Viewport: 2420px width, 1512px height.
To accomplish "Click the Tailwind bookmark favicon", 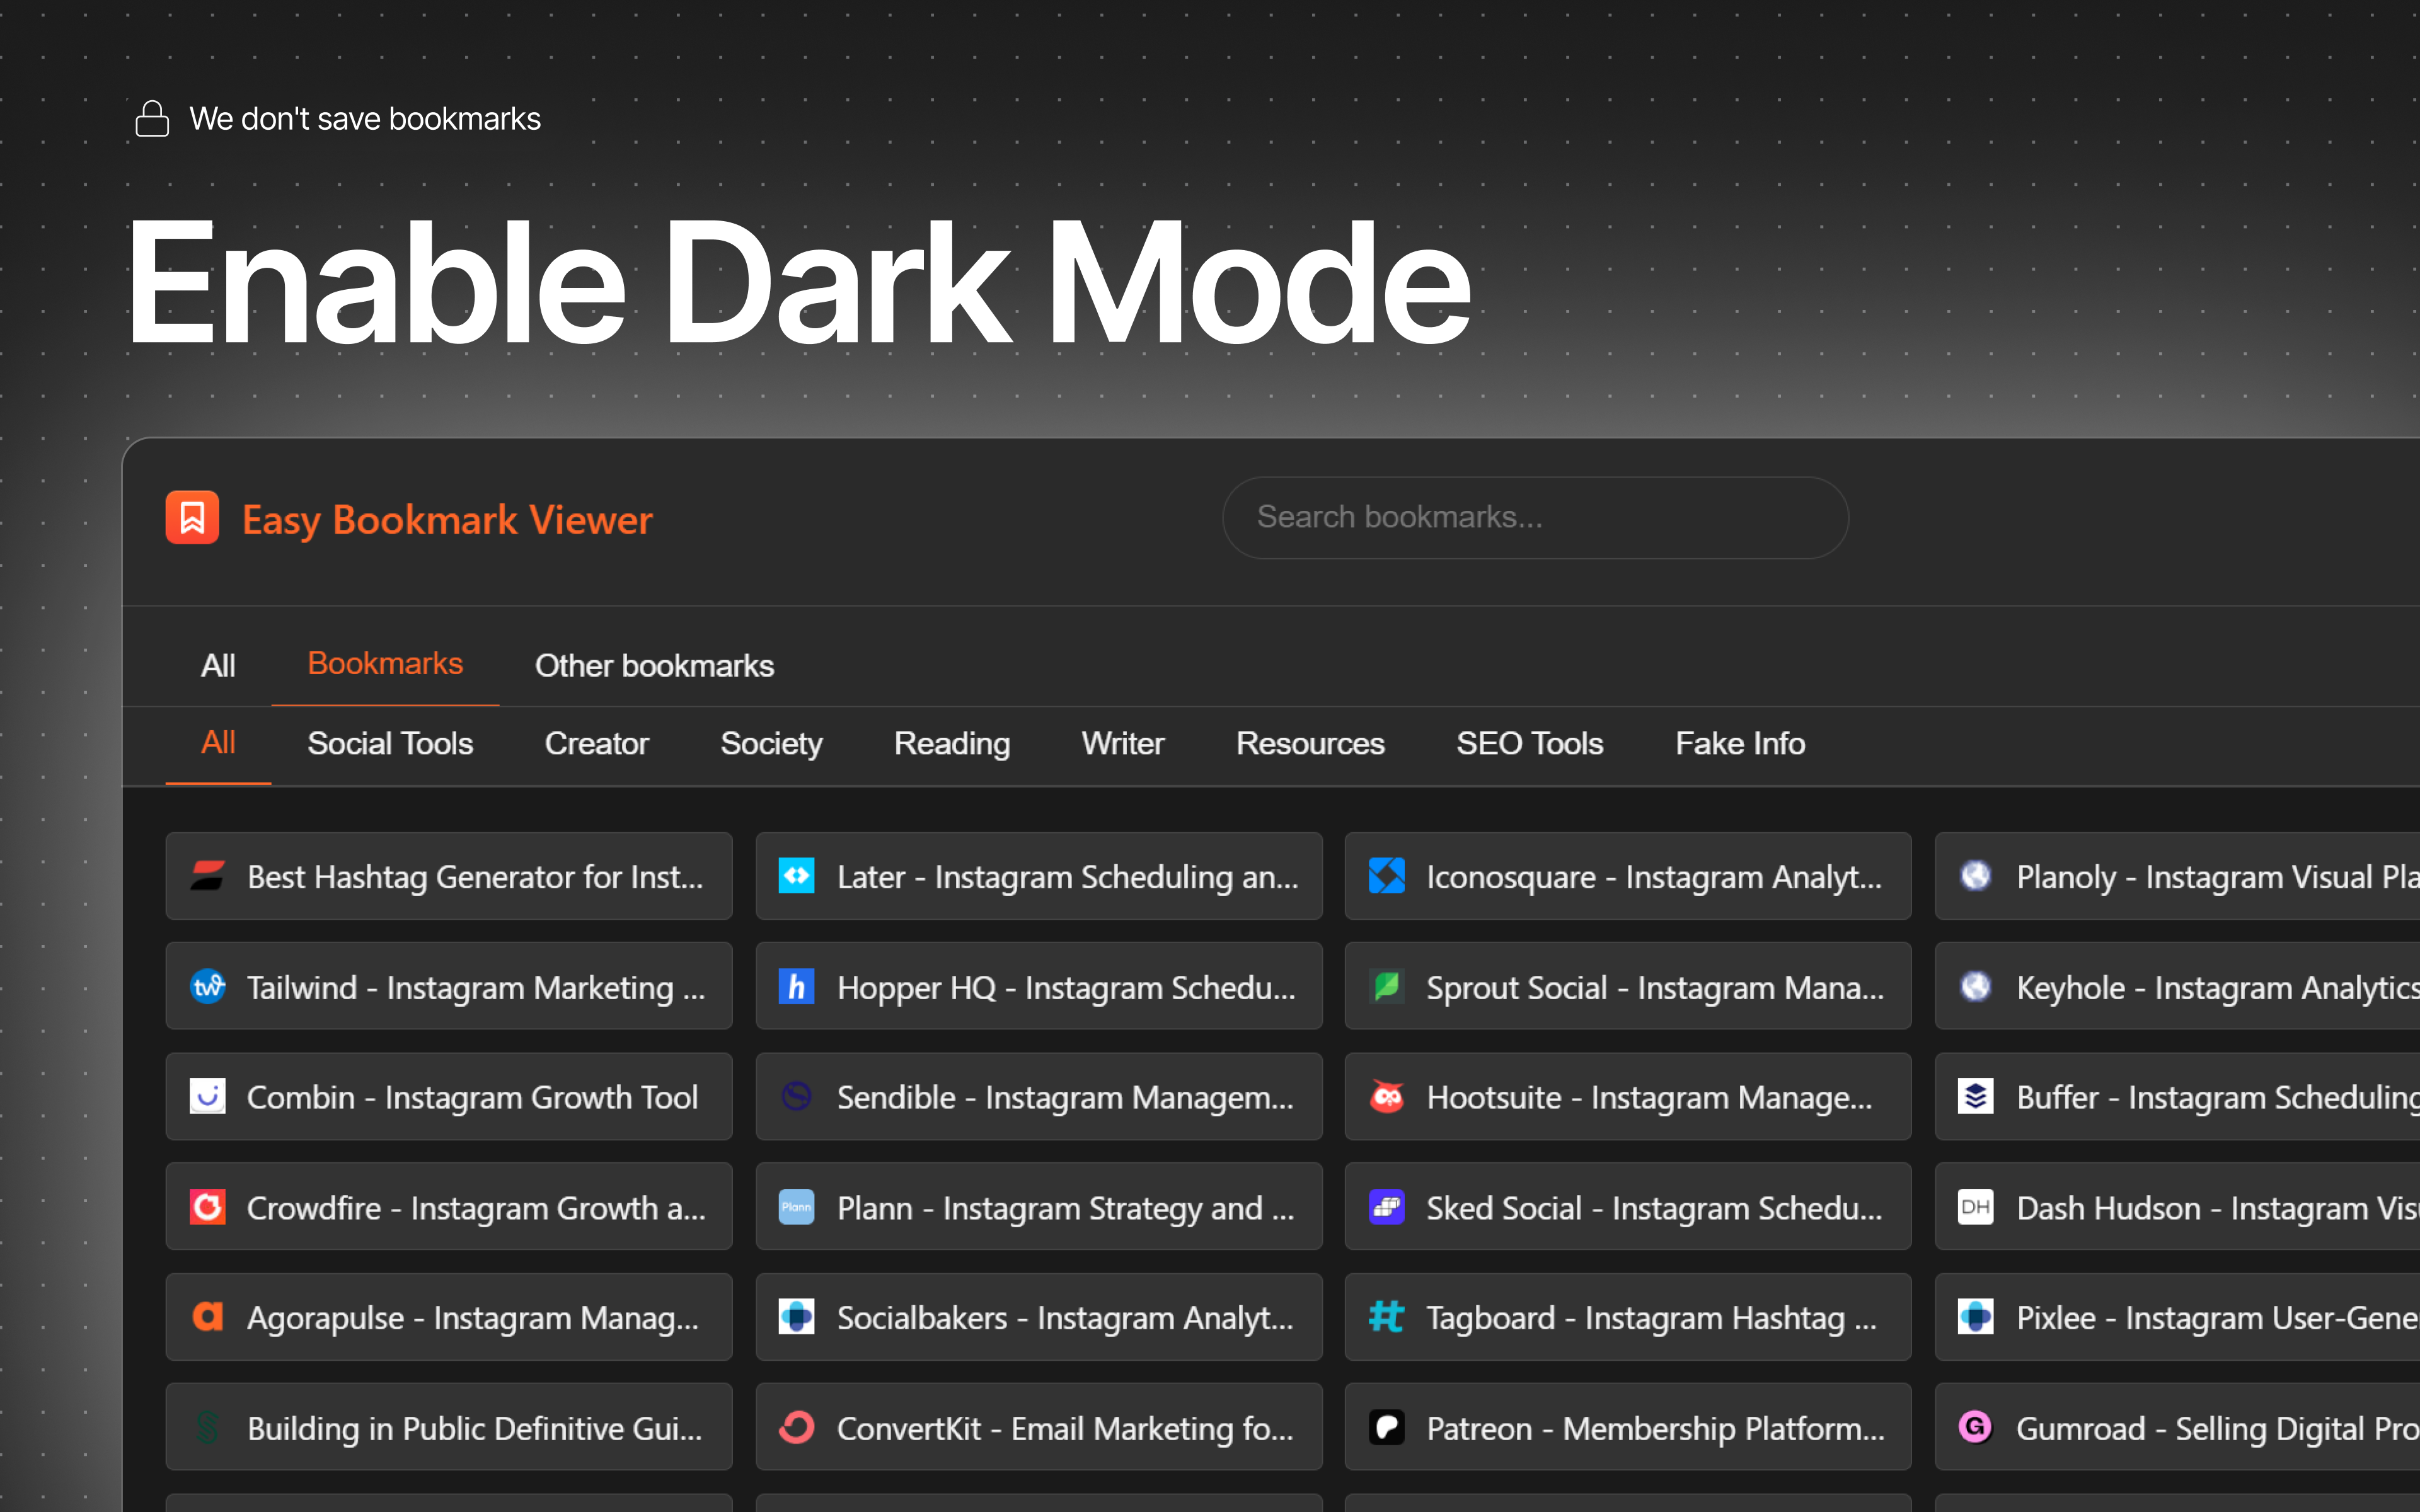I will (207, 987).
